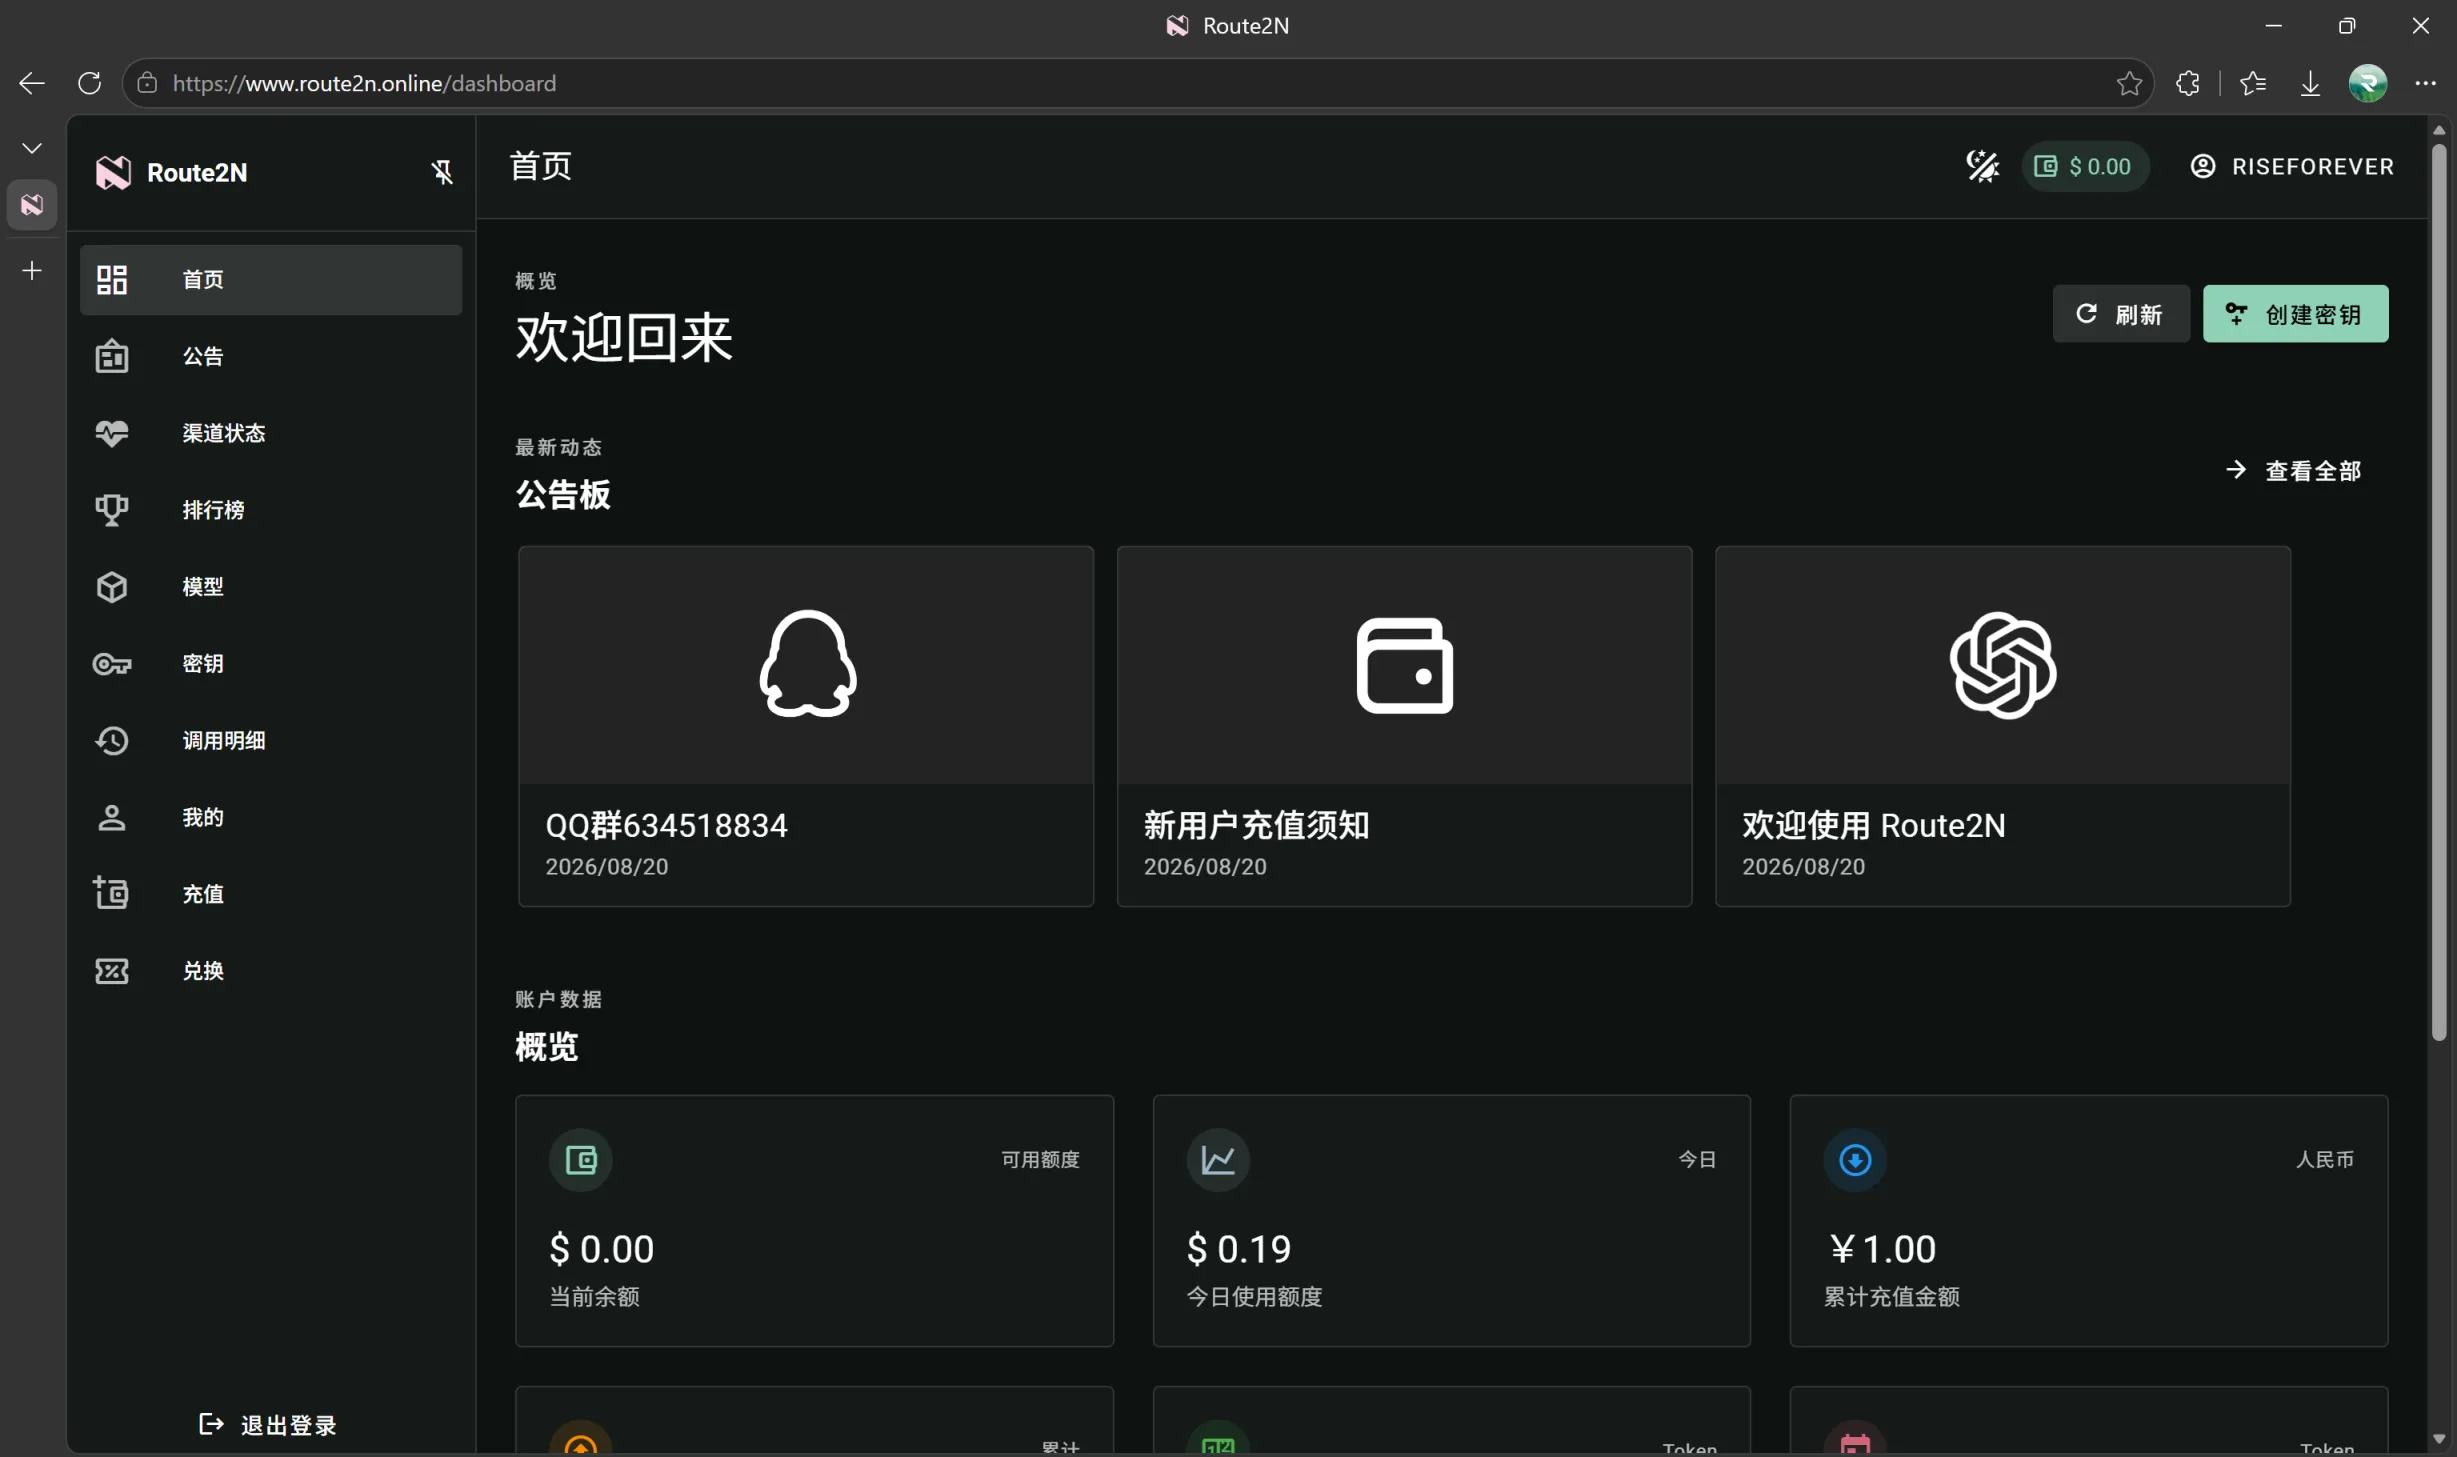Click the OpenAI logo on the welcome card
2457x1457 pixels.
tap(2003, 665)
